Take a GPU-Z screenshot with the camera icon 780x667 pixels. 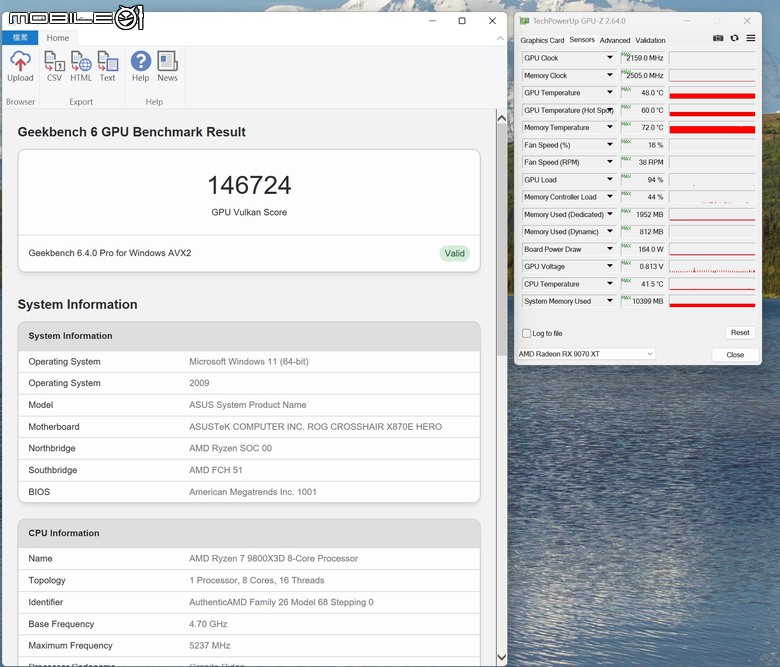(x=718, y=38)
